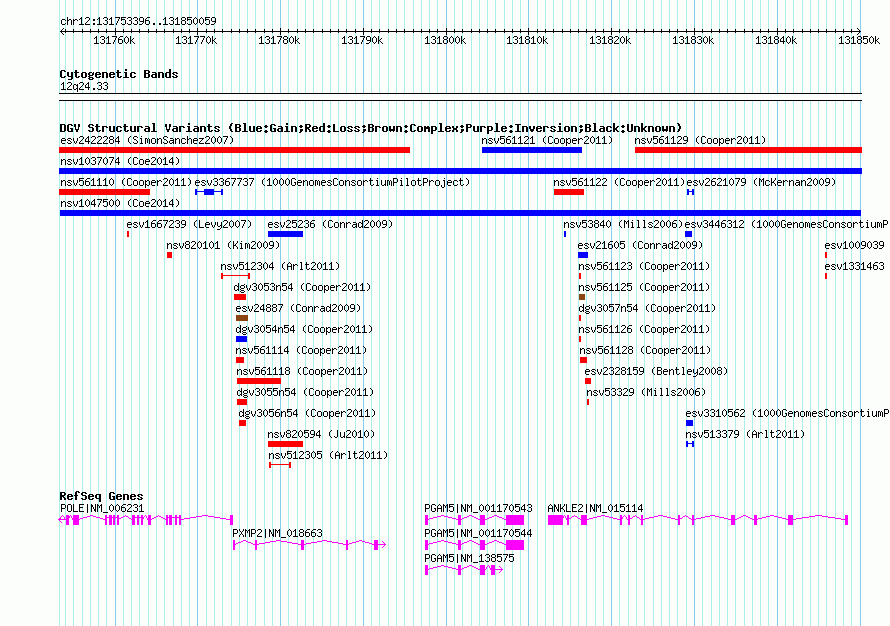The image size is (890, 626).
Task: Click the DGV Structural Variants track title
Action: [371, 128]
